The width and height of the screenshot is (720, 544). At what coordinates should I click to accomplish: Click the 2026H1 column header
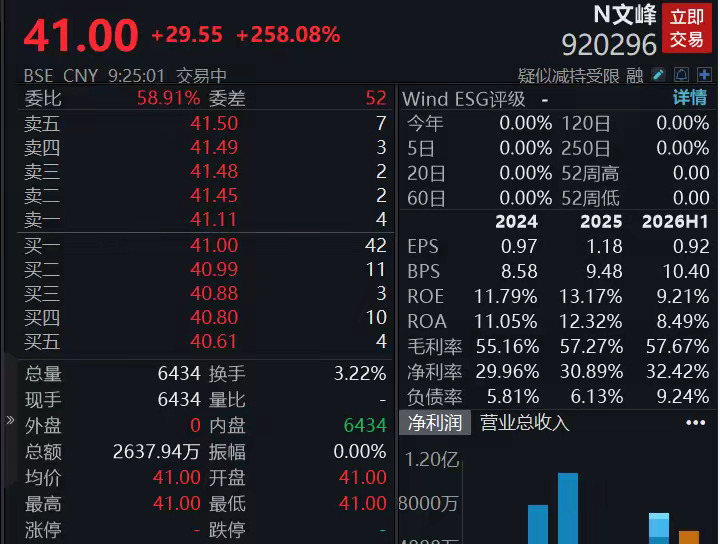[x=675, y=222]
